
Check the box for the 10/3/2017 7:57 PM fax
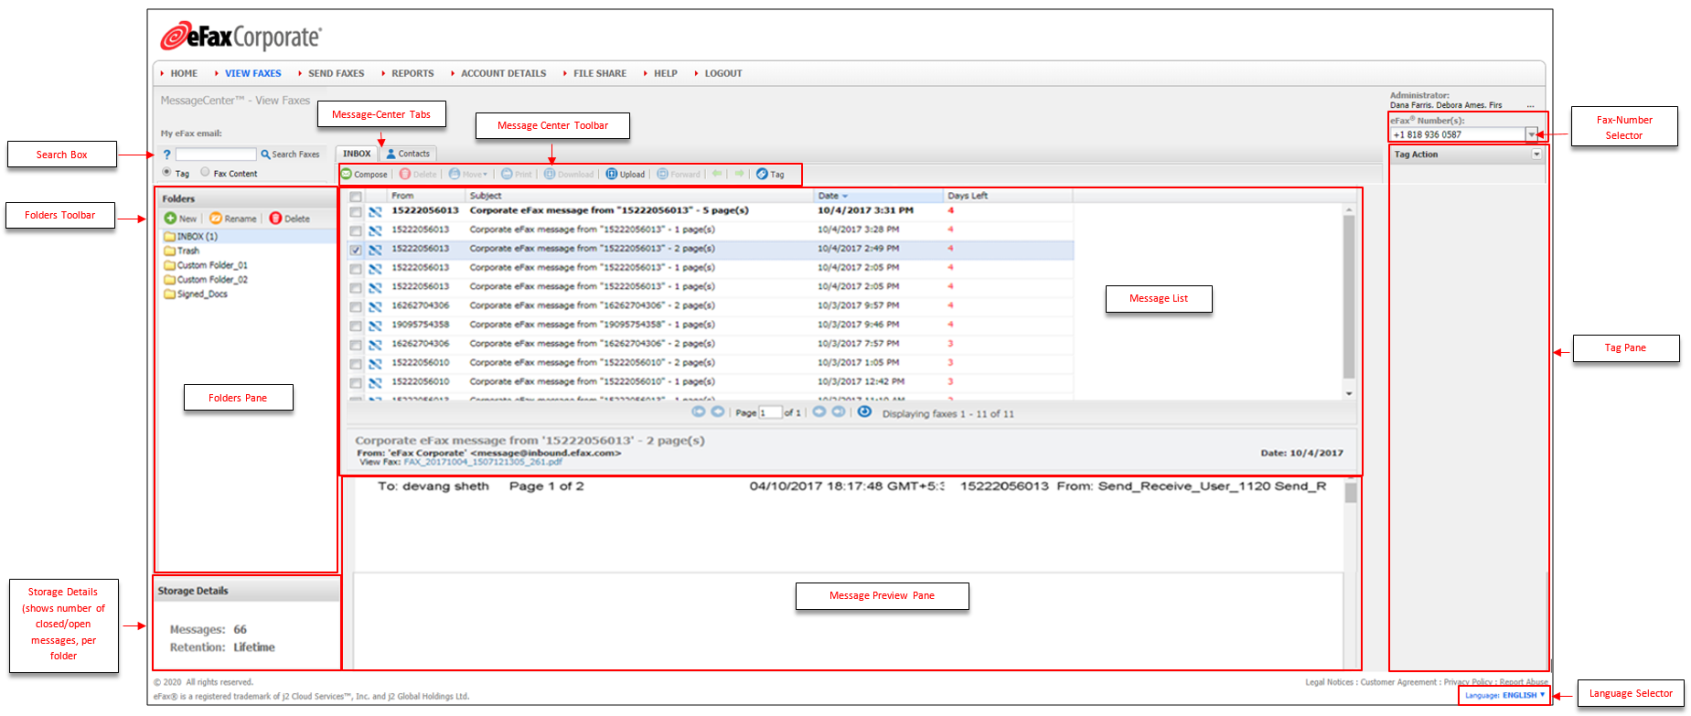click(x=355, y=345)
